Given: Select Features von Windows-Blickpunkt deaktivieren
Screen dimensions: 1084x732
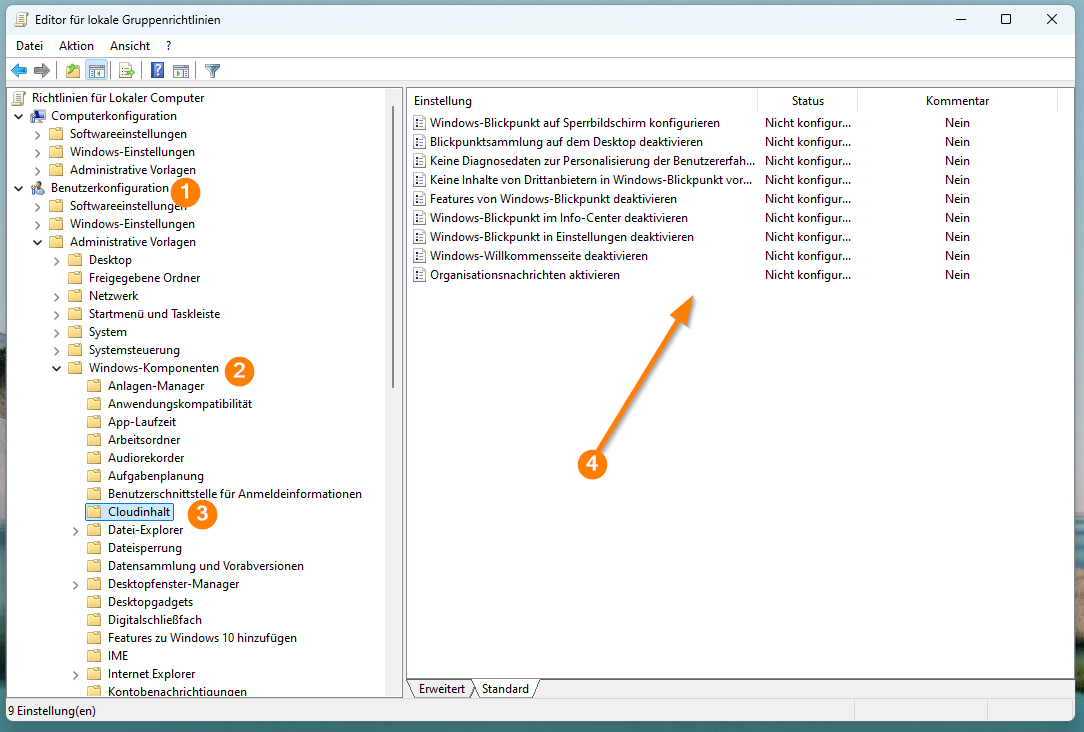Looking at the screenshot, I should [x=553, y=199].
